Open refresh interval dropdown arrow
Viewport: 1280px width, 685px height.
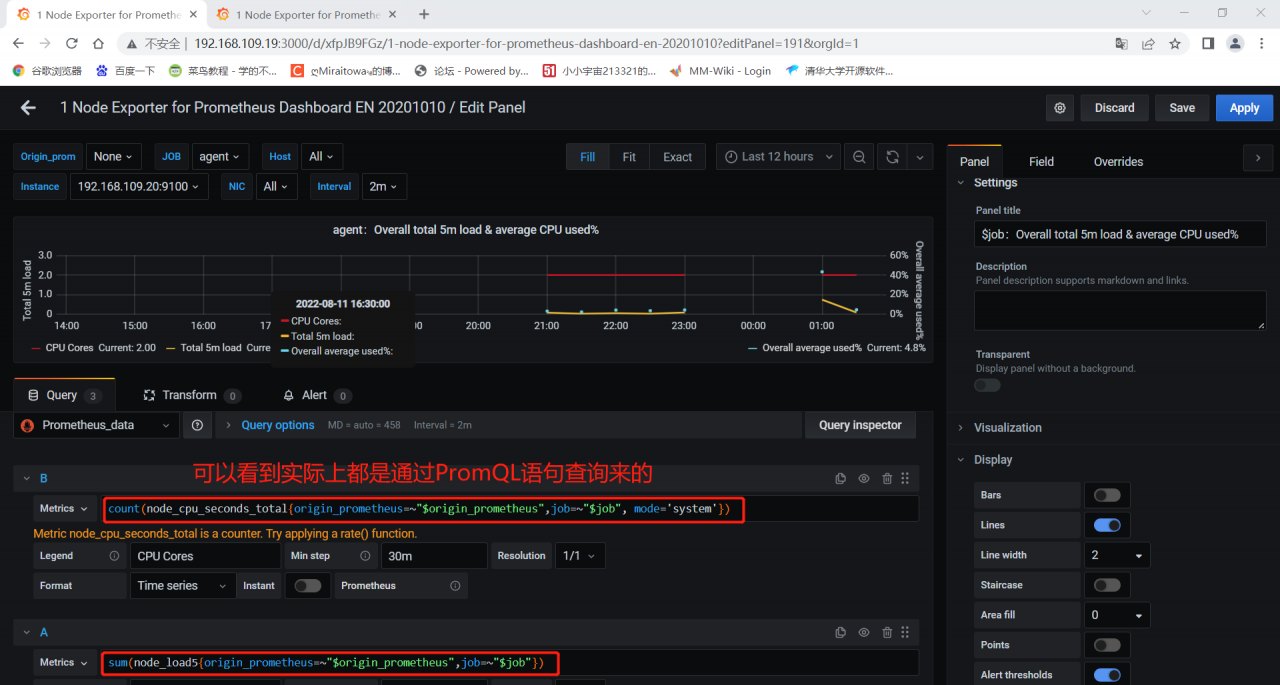tap(920, 157)
